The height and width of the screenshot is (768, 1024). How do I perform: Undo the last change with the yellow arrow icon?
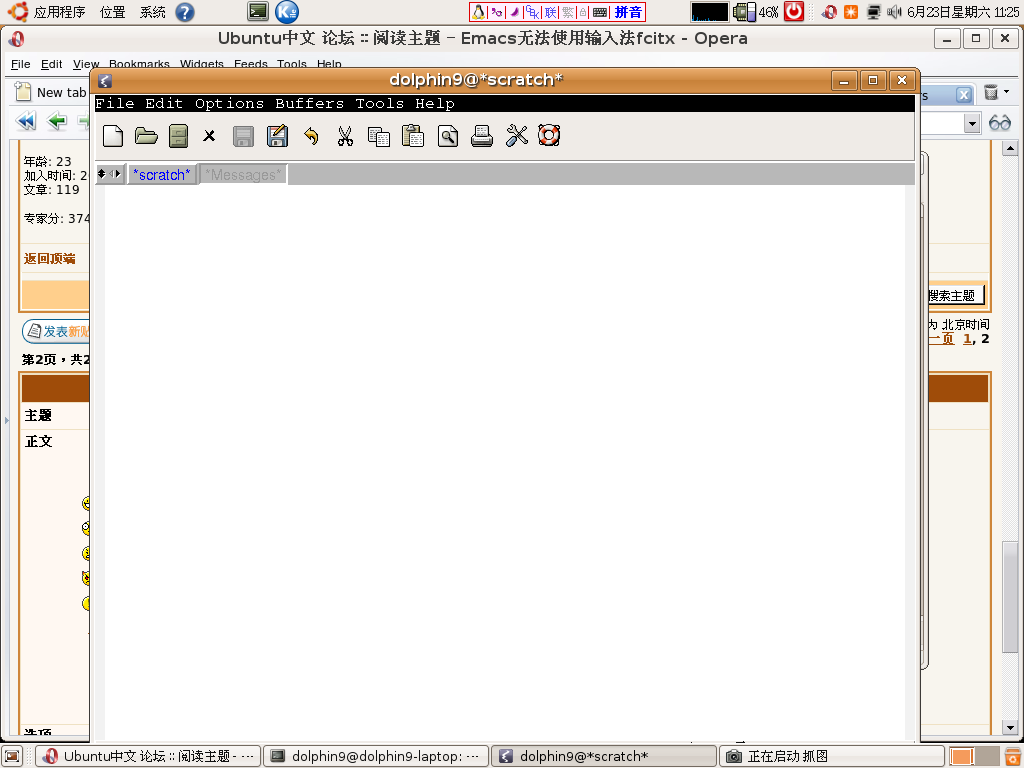tap(312, 136)
